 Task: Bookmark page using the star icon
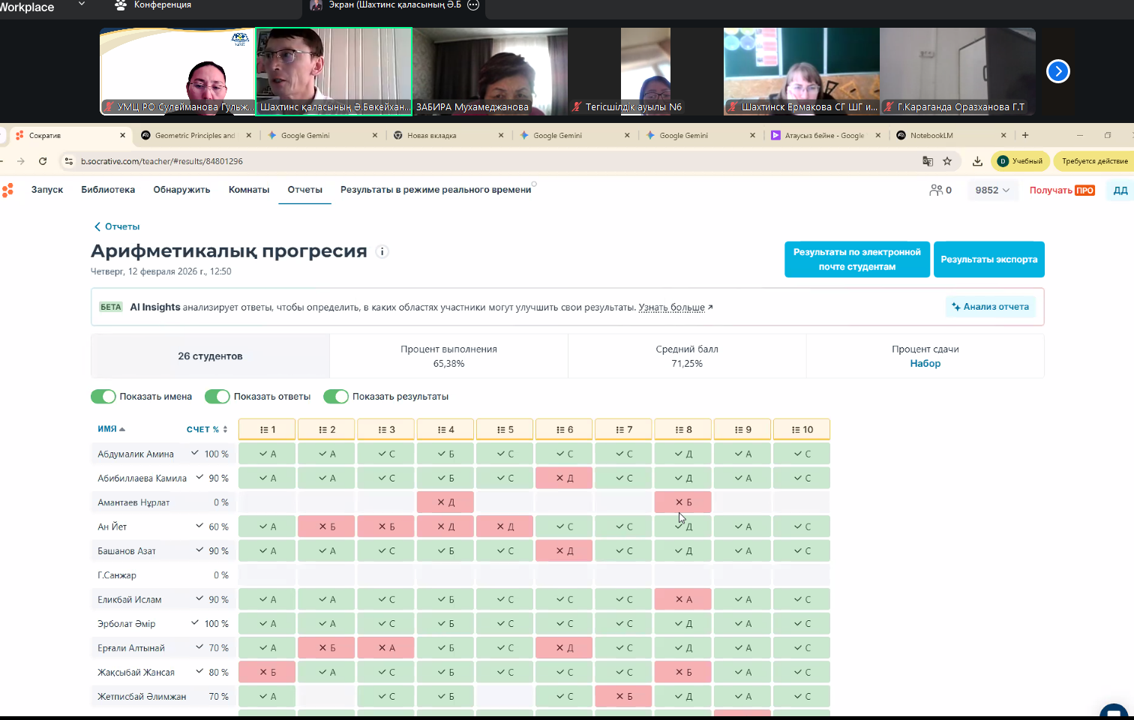[x=947, y=161]
